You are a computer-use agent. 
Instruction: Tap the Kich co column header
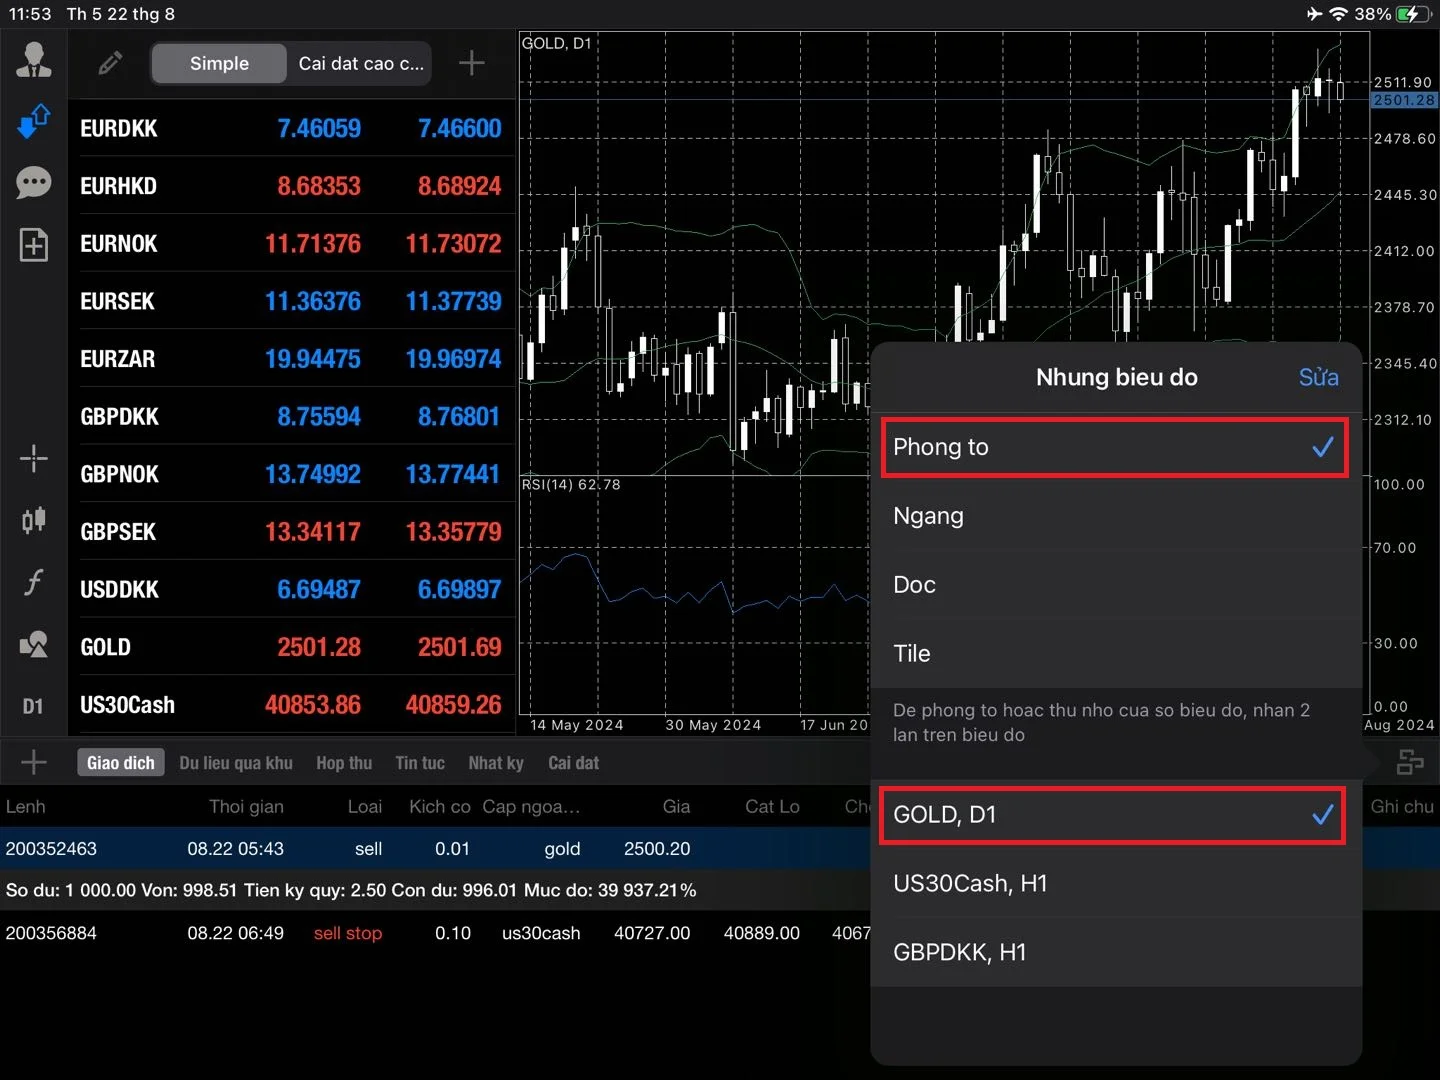coord(439,807)
